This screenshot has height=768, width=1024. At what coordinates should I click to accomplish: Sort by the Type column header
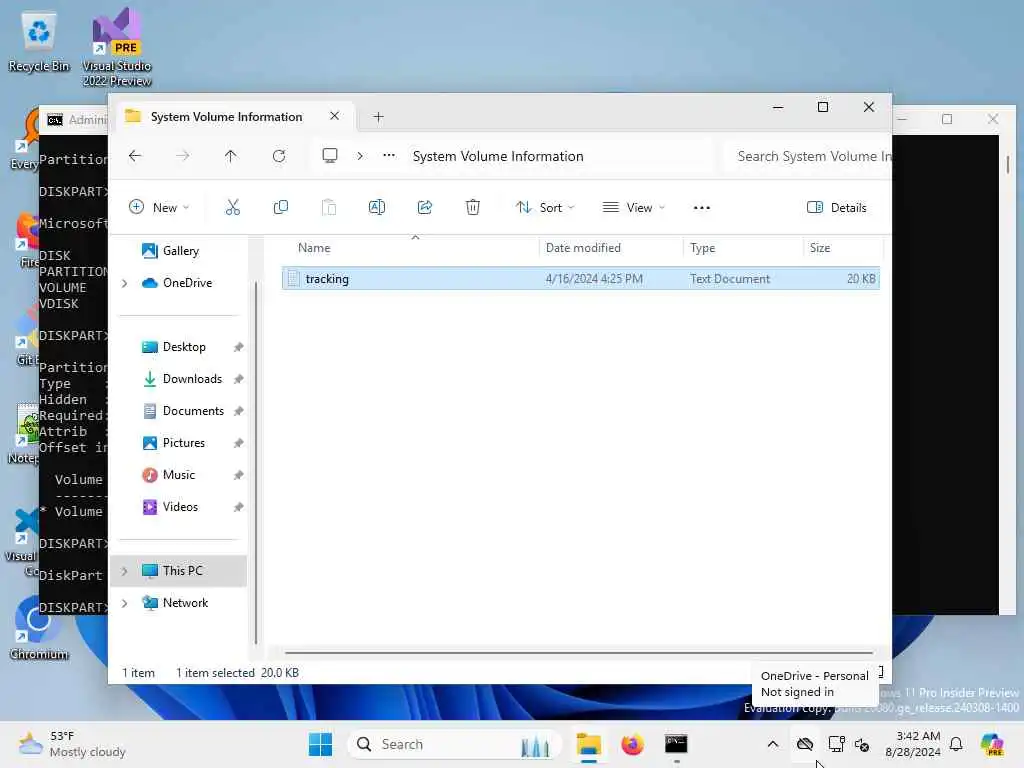tap(703, 248)
